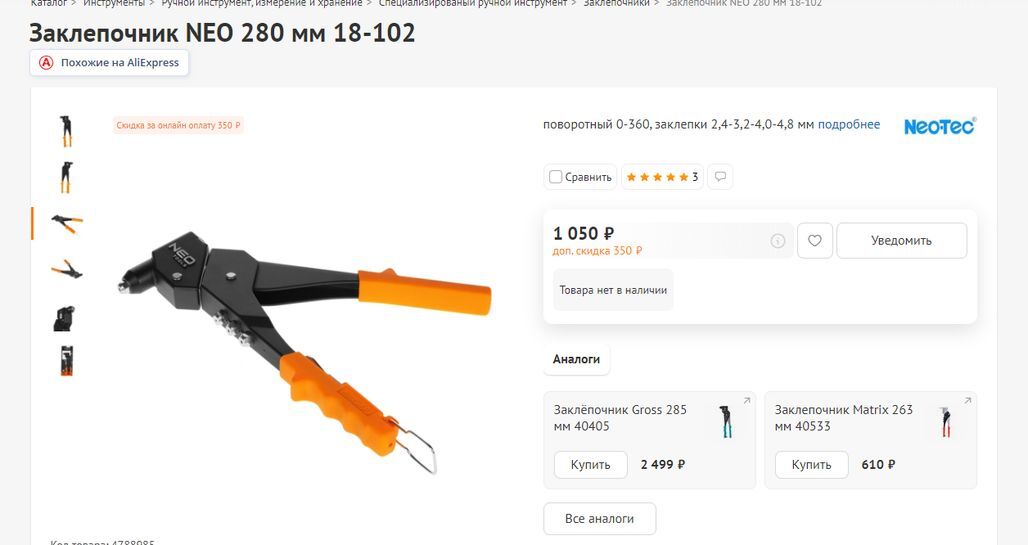Click Похожие на AliExpress button
The height and width of the screenshot is (545, 1028).
pos(109,63)
